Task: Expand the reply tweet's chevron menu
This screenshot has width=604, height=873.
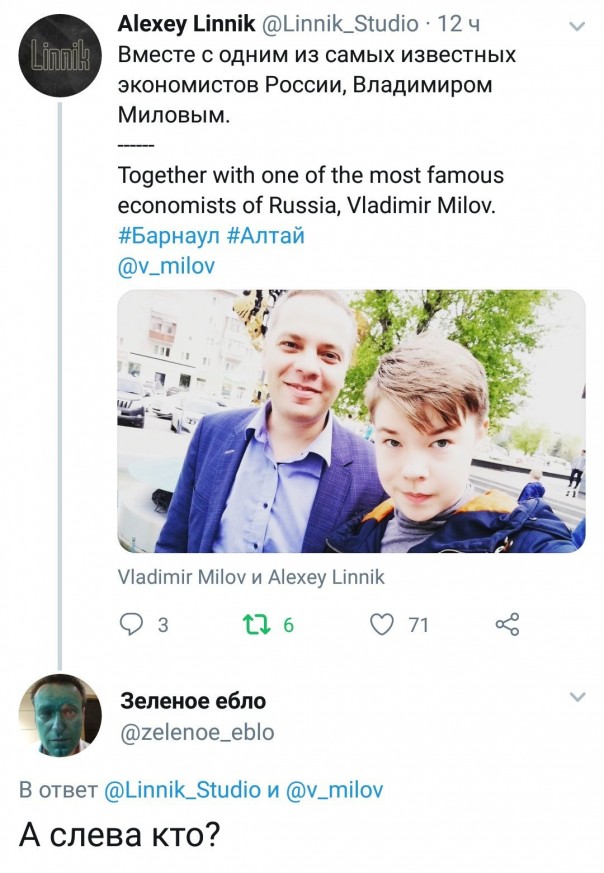Action: click(x=577, y=696)
